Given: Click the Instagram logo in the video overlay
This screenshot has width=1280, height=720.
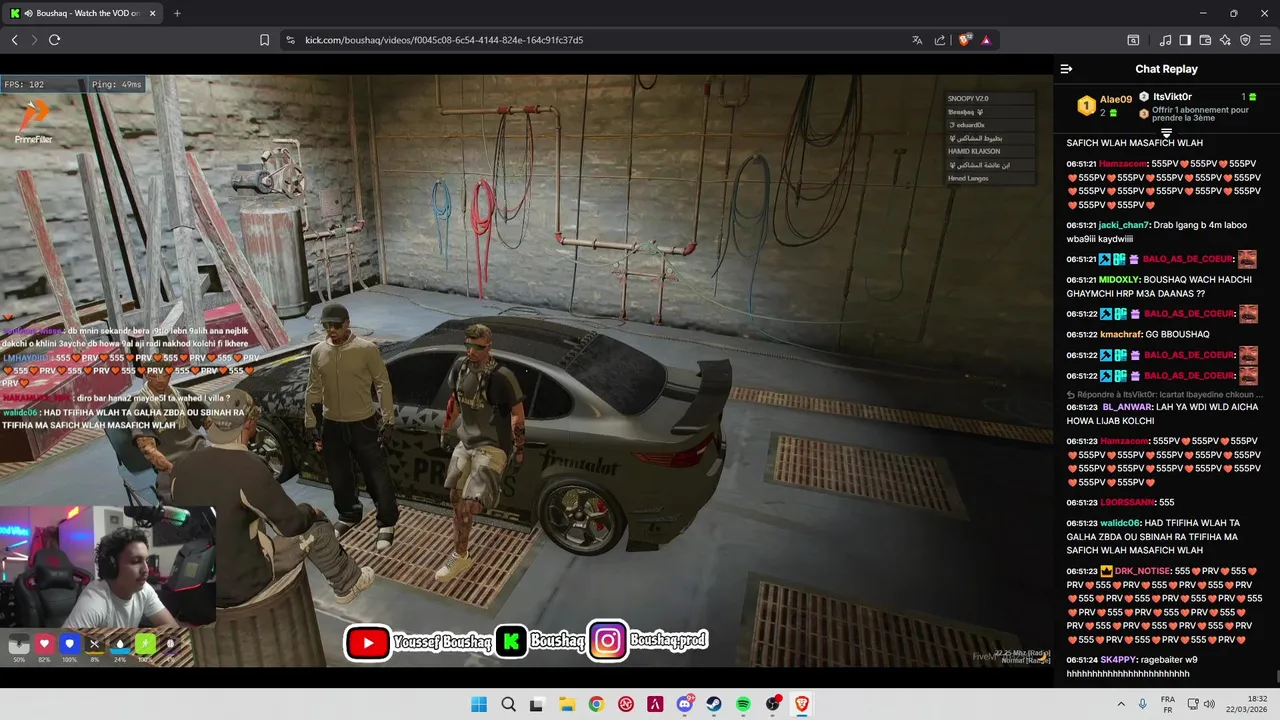Looking at the screenshot, I should point(607,641).
